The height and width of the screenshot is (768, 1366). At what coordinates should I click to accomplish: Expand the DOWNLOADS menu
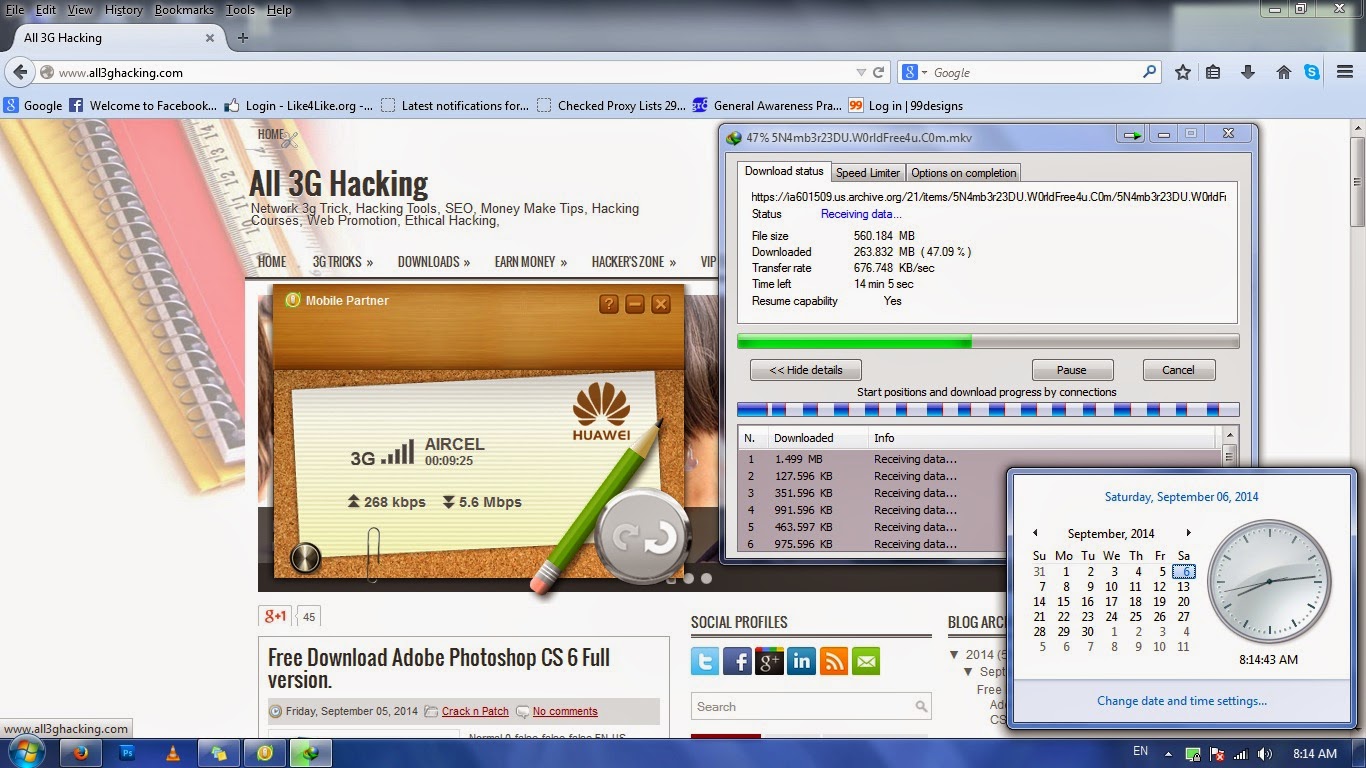[434, 262]
